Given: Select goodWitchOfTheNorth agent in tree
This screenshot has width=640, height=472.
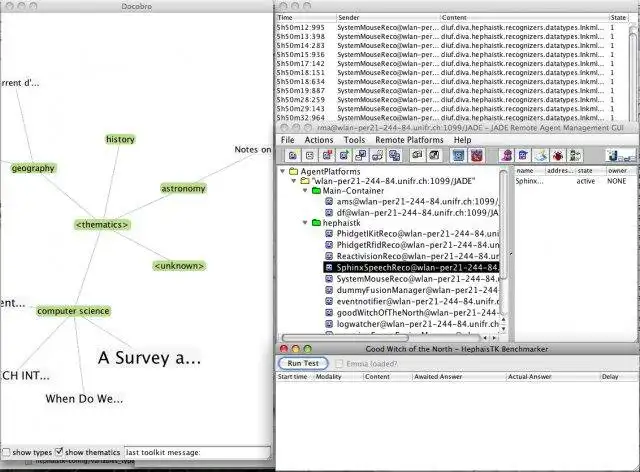Looking at the screenshot, I should pos(411,313).
